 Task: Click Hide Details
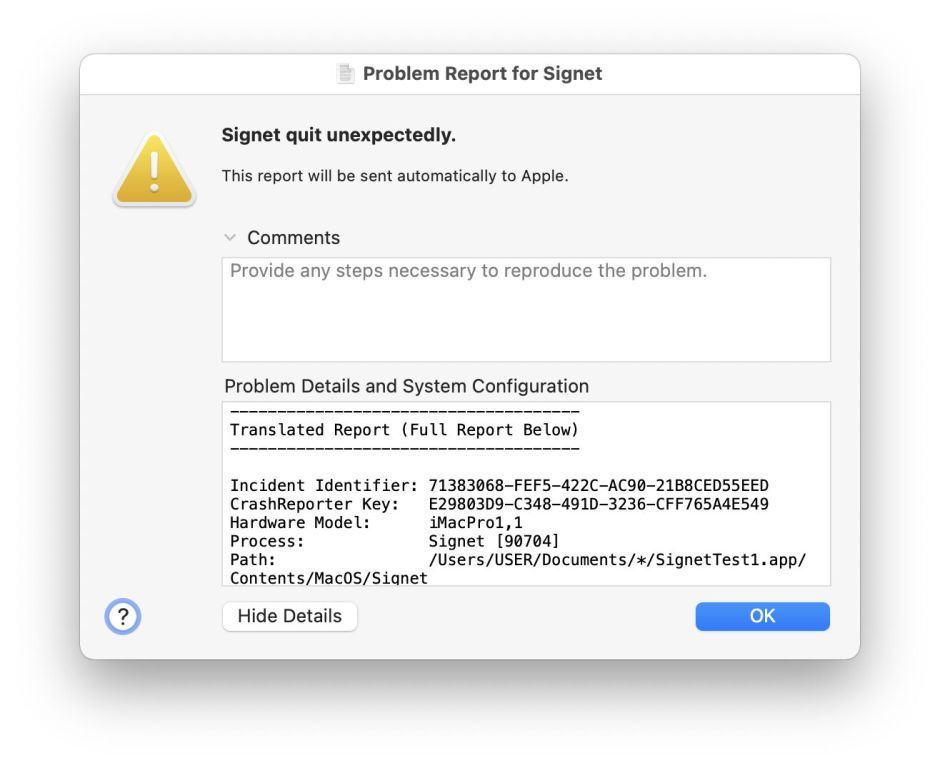[x=289, y=616]
